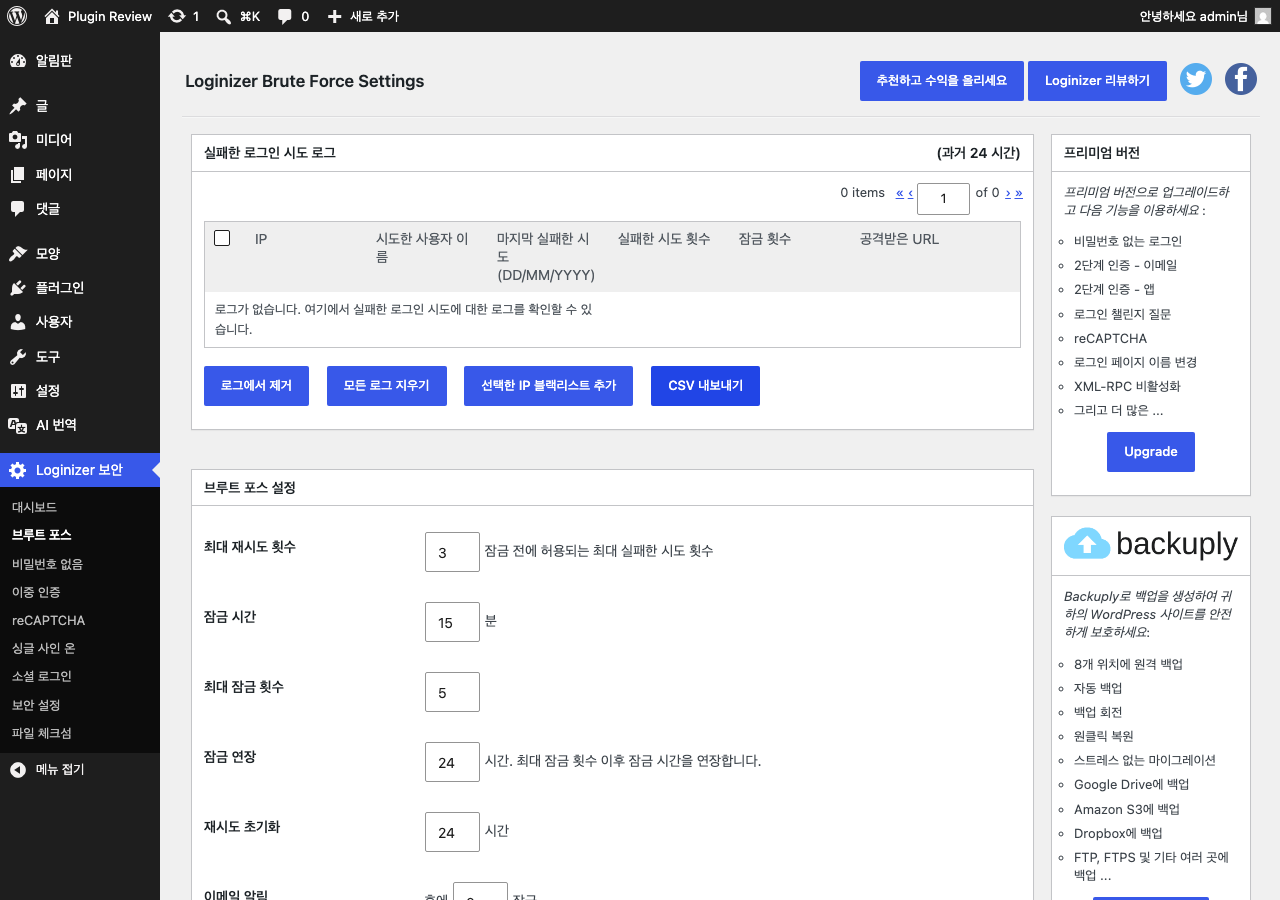Screen dimensions: 1280x900
Task: Open the admin user avatar
Action: click(1263, 16)
